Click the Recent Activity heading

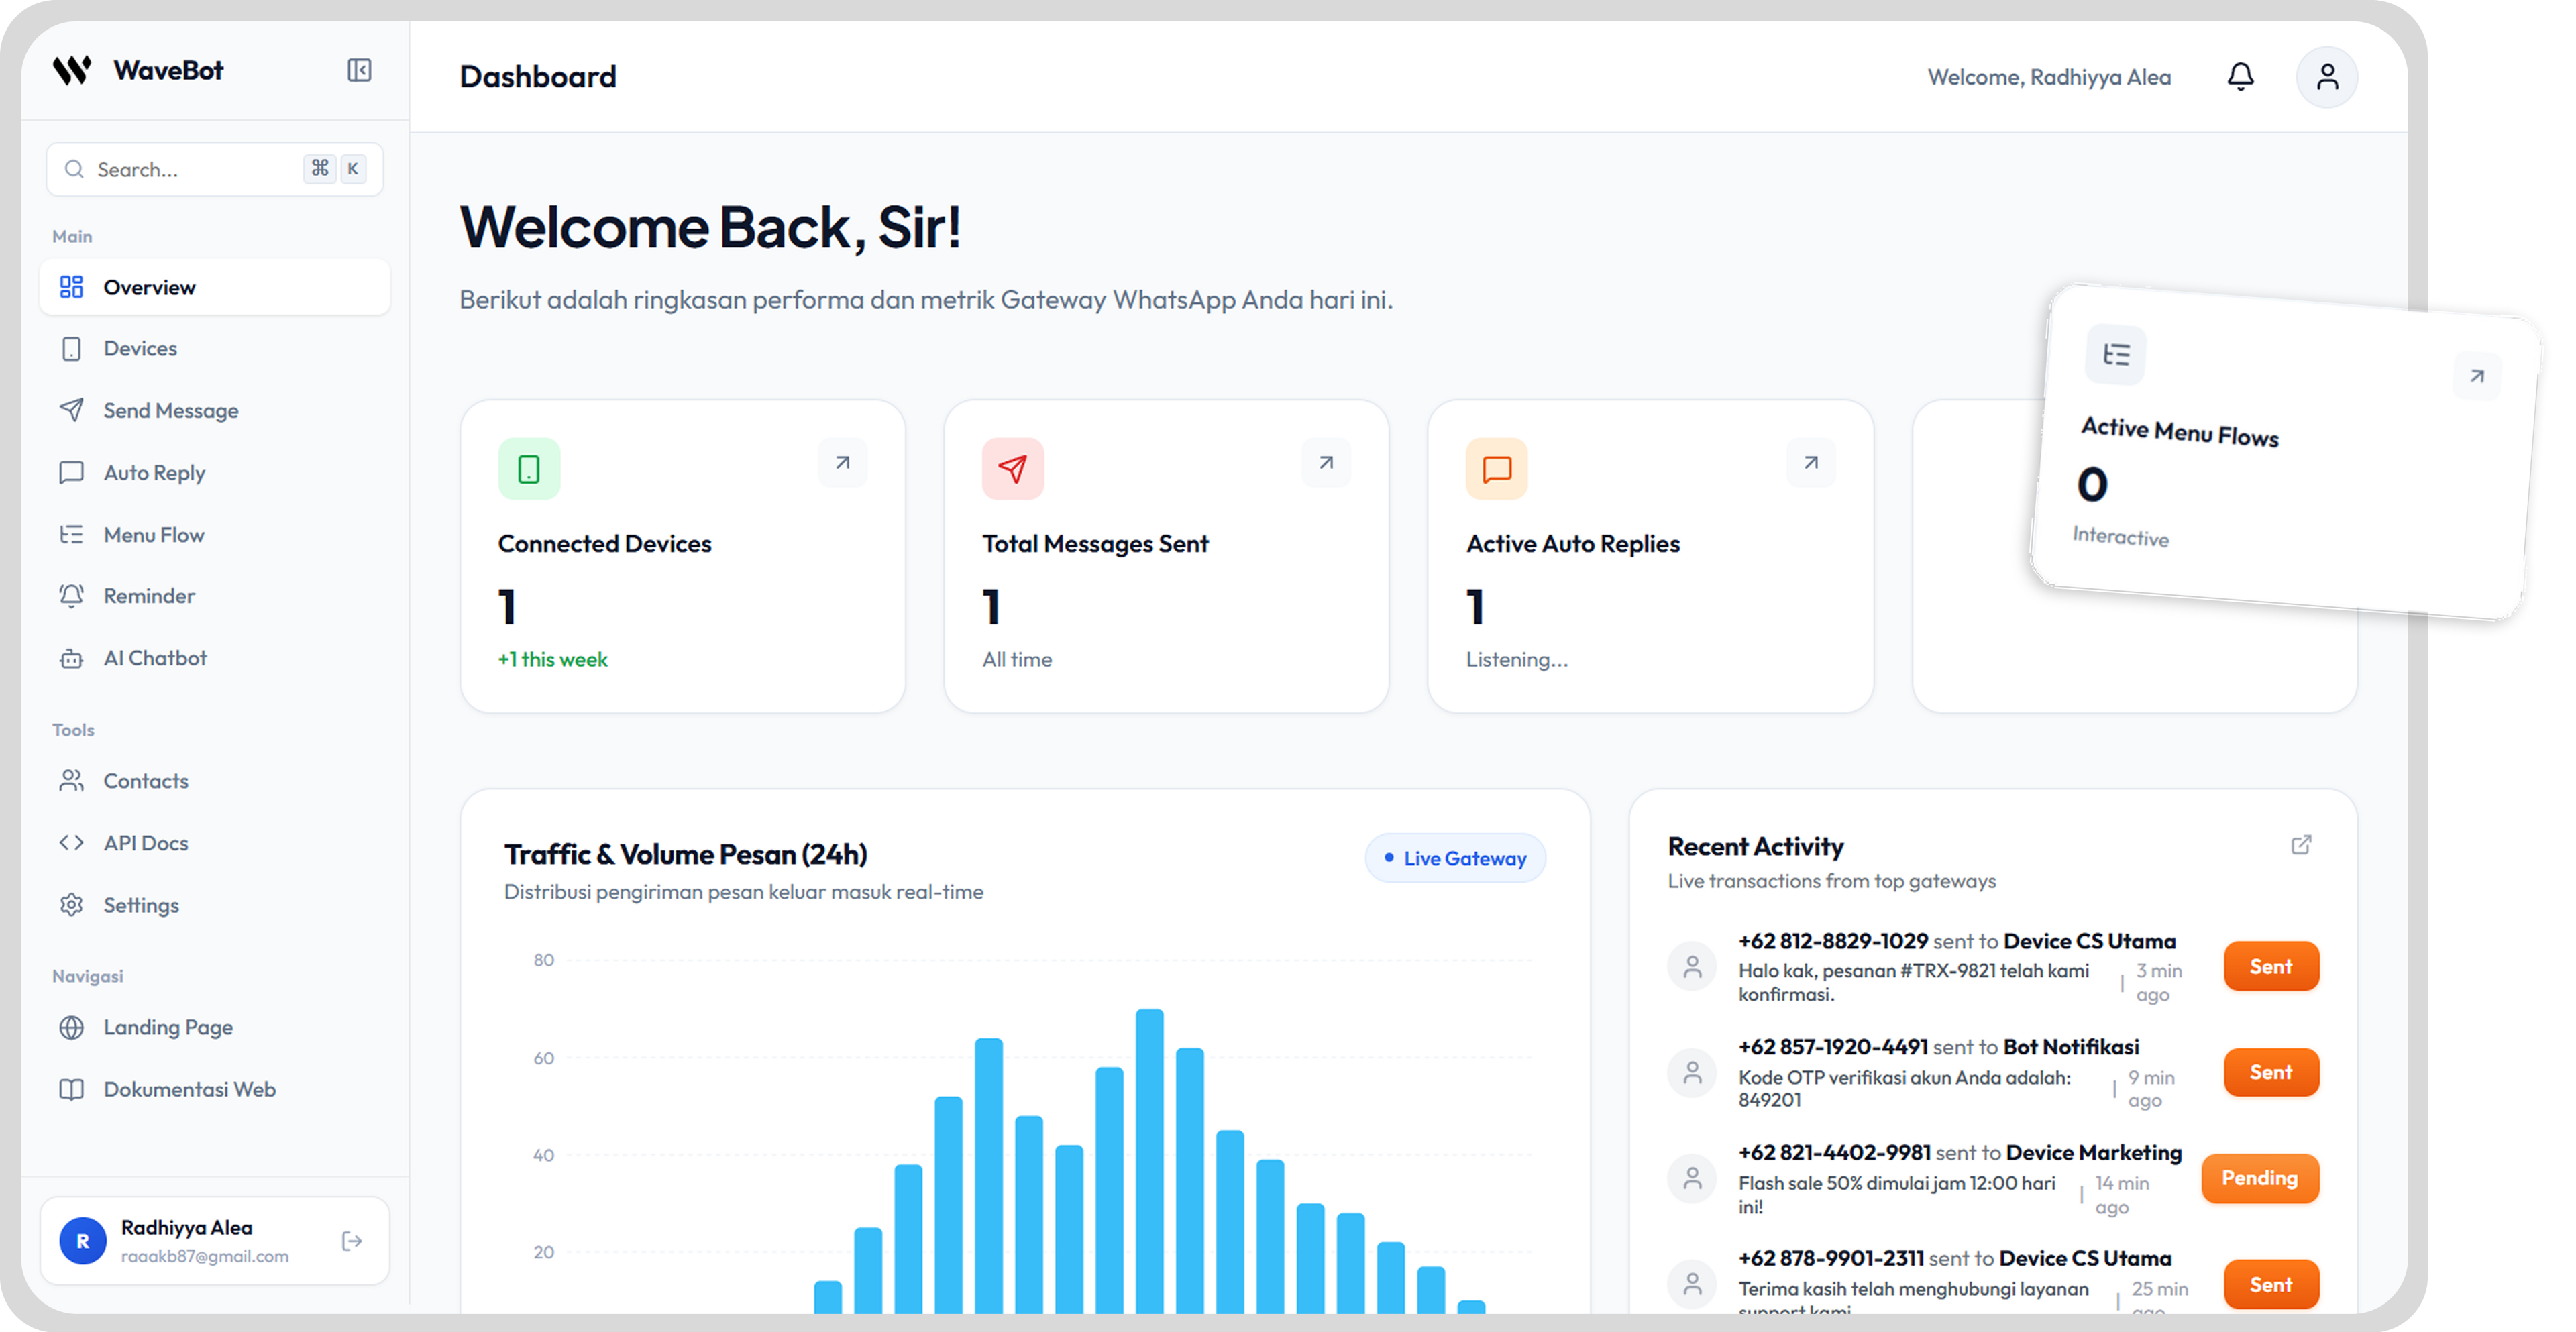pyautogui.click(x=1755, y=846)
